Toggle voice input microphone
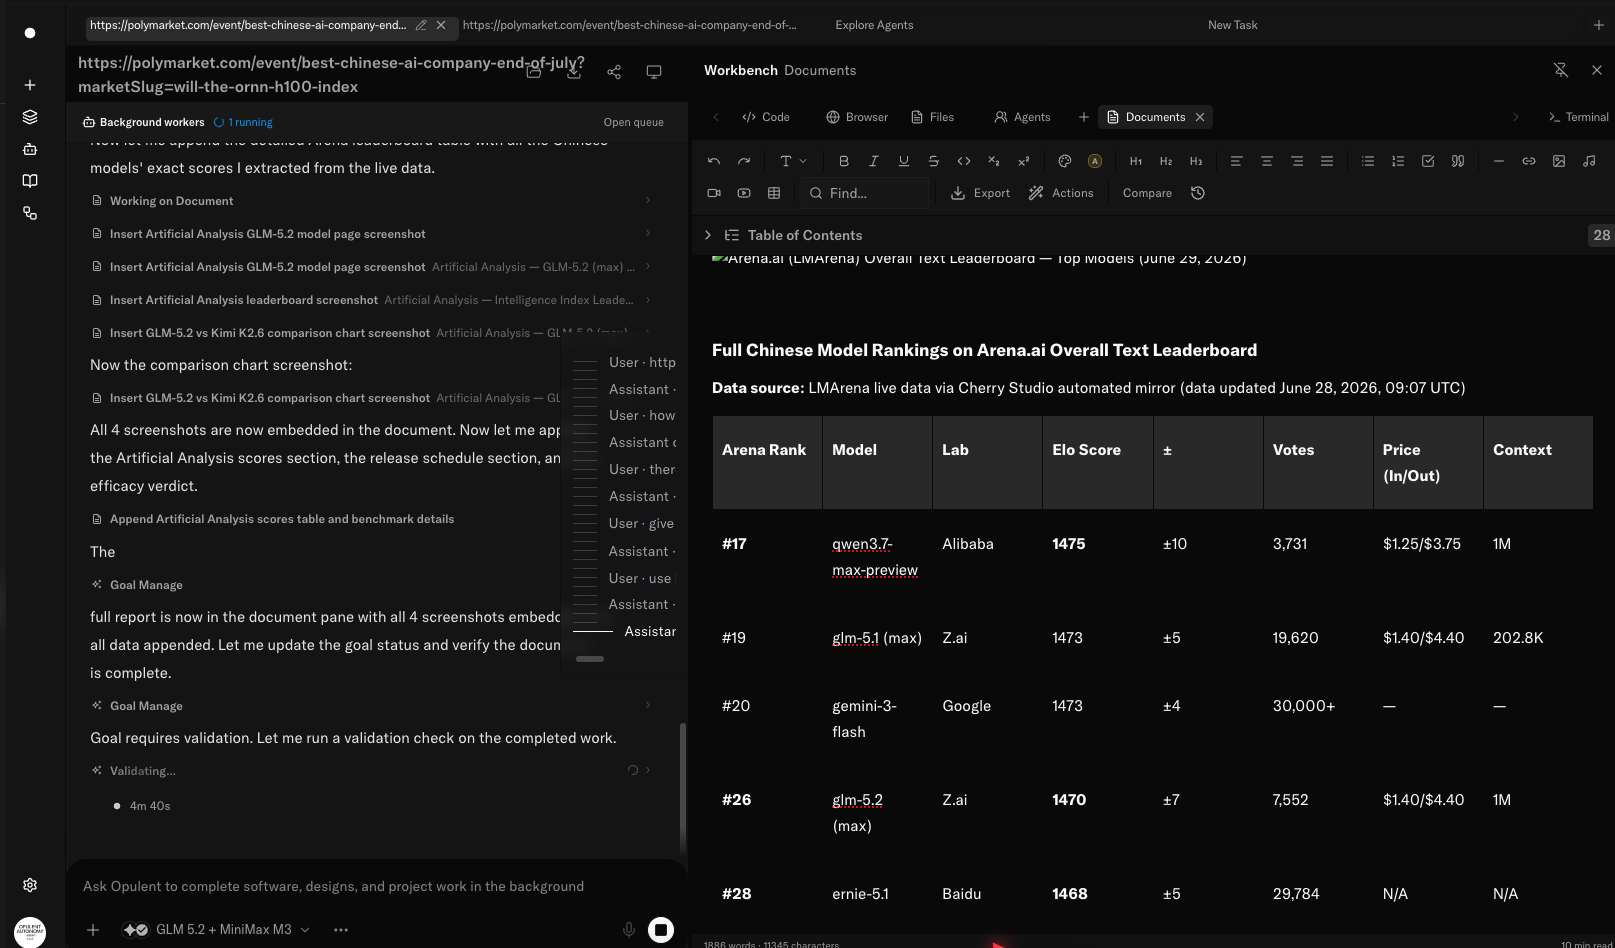 click(629, 930)
